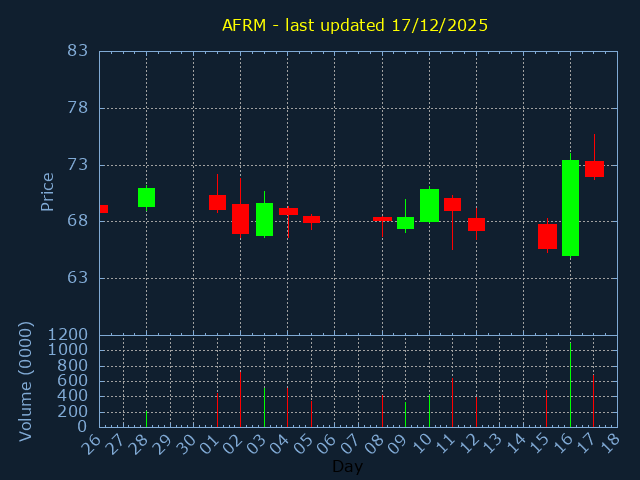Image resolution: width=640 pixels, height=480 pixels.
Task: Click the Volume (0000) axis label
Action: [26, 380]
